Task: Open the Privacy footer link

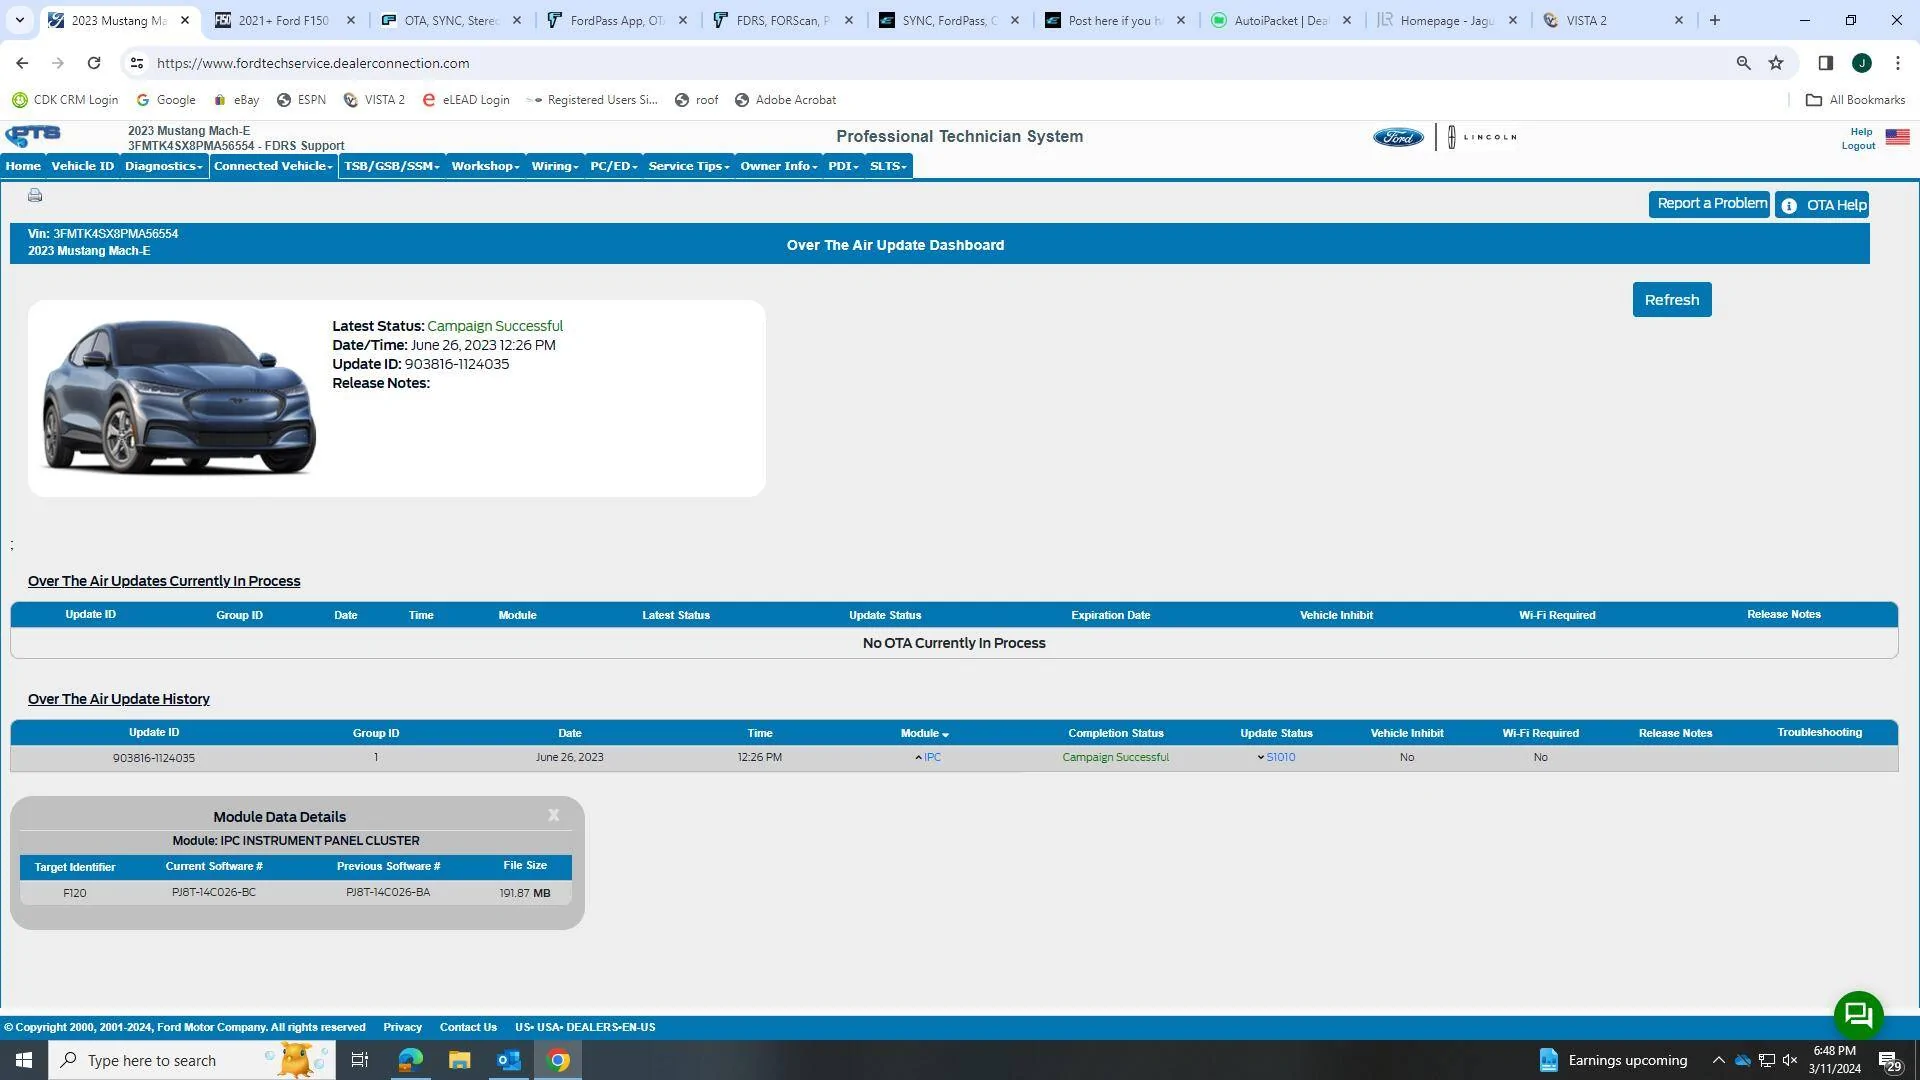Action: 402,1027
